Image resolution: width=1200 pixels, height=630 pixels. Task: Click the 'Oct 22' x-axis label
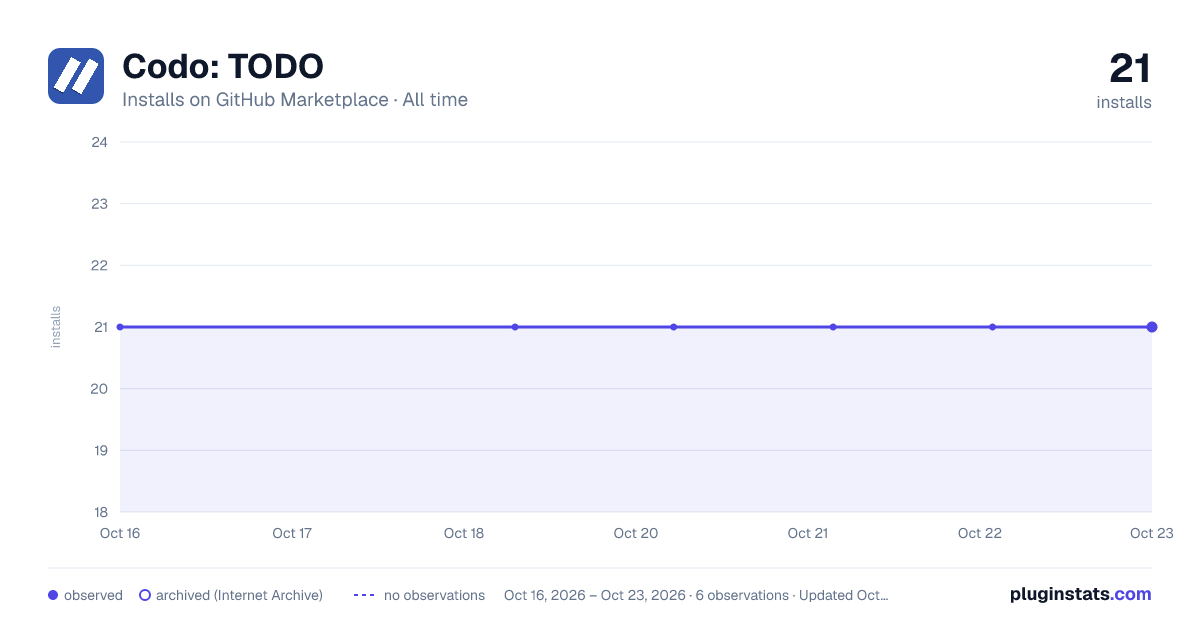click(x=980, y=533)
